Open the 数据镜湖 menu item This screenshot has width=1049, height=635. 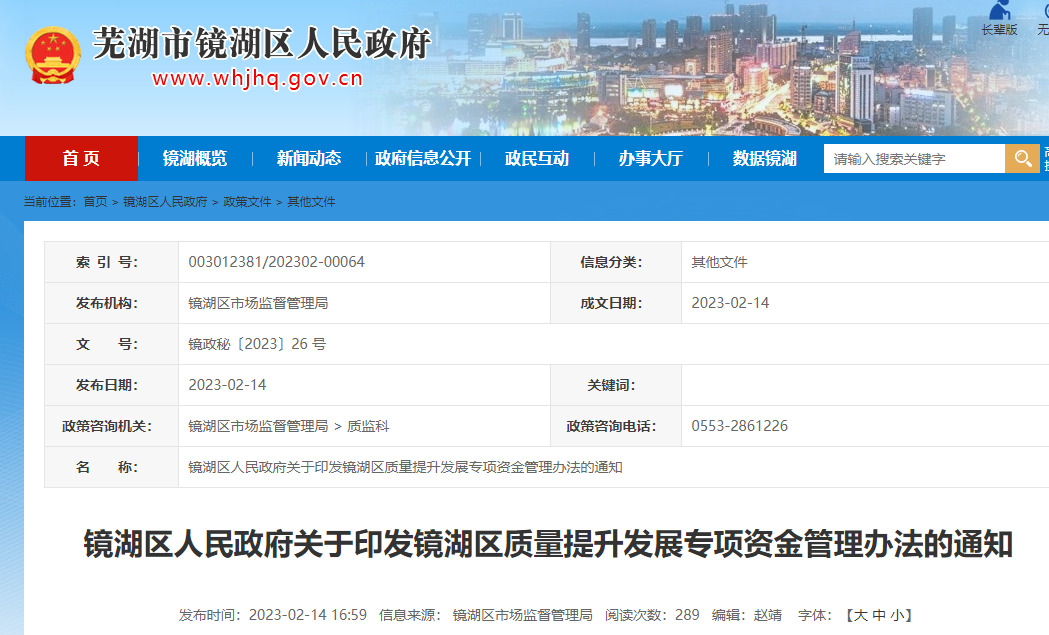tap(764, 158)
